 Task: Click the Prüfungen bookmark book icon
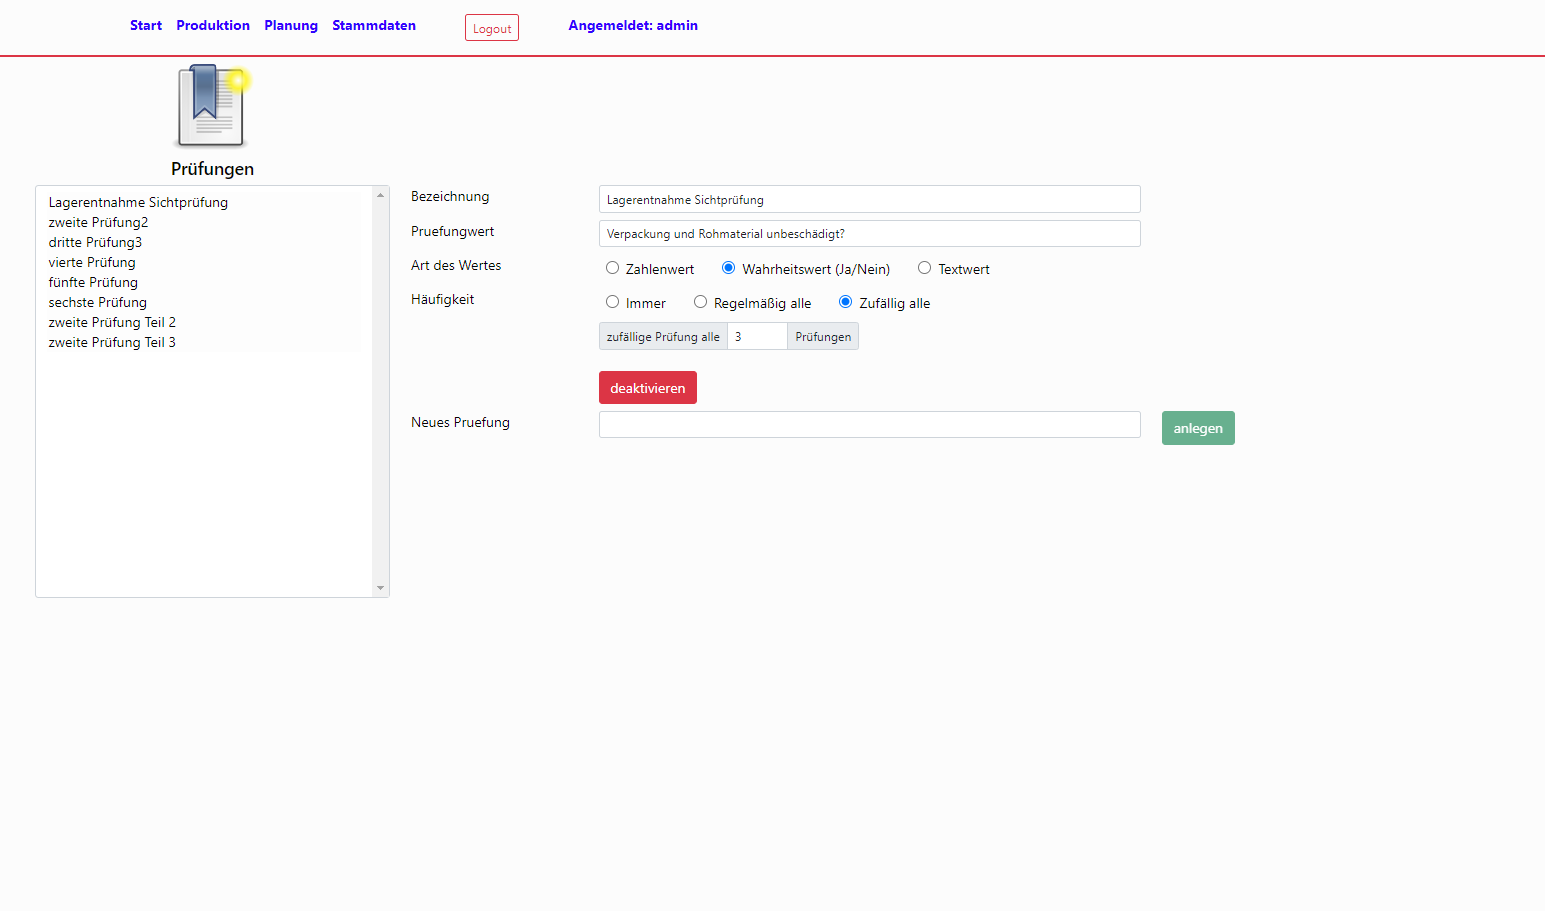click(212, 106)
